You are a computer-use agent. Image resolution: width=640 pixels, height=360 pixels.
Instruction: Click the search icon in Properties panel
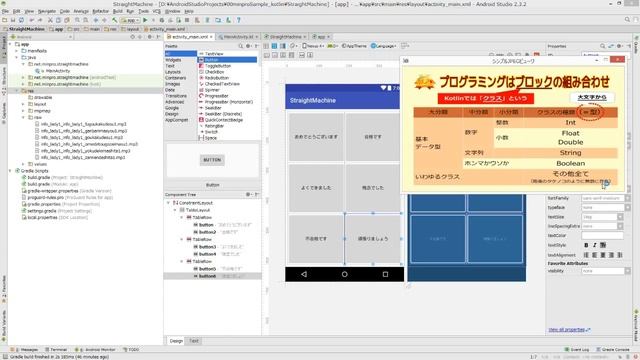(x=602, y=46)
